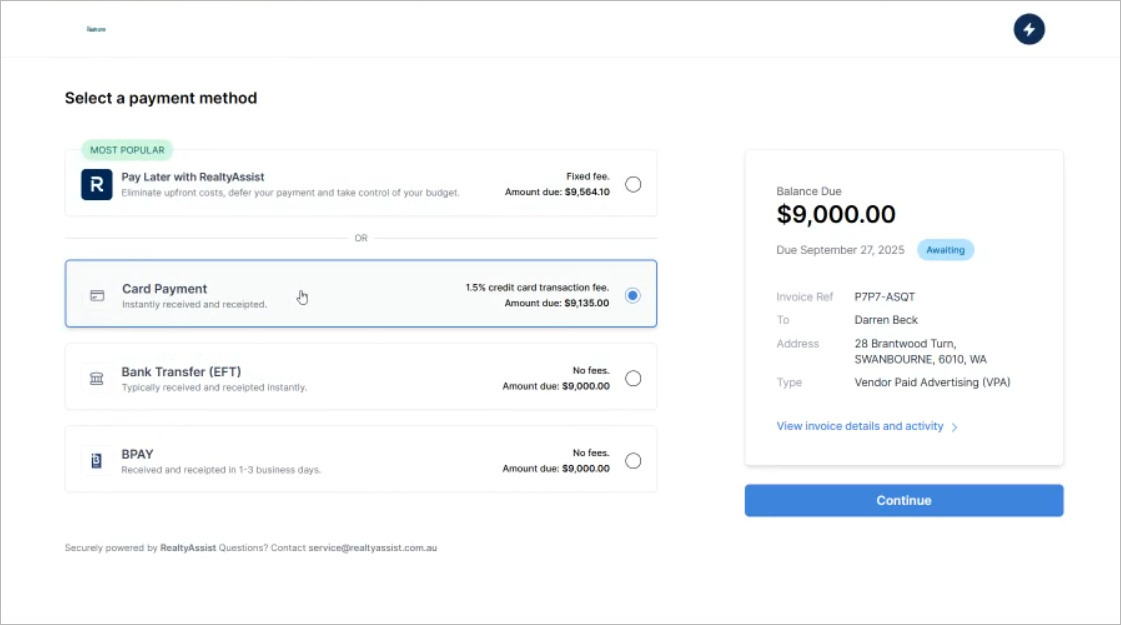
Task: Click the lightning bolt icon in header
Action: tap(1029, 29)
